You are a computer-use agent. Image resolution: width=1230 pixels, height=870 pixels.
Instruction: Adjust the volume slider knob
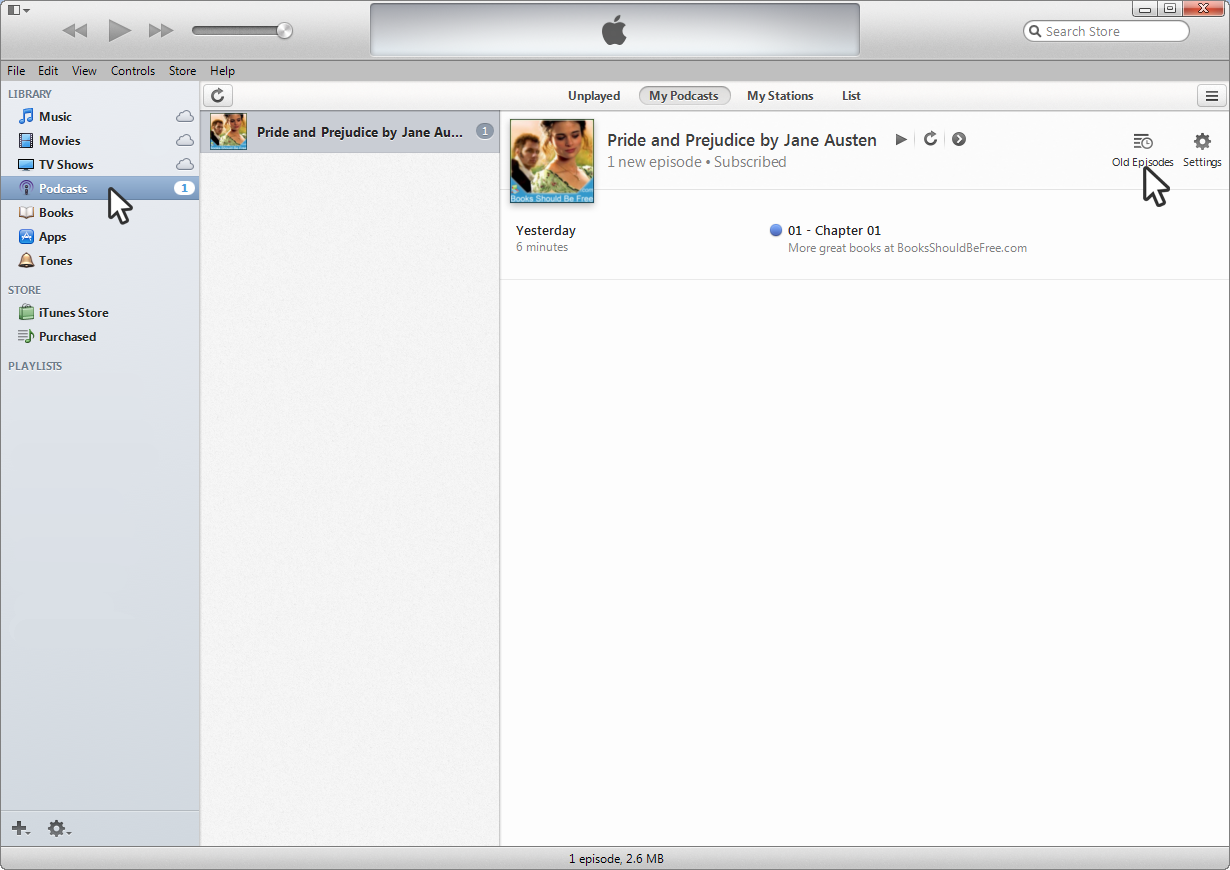[x=284, y=31]
